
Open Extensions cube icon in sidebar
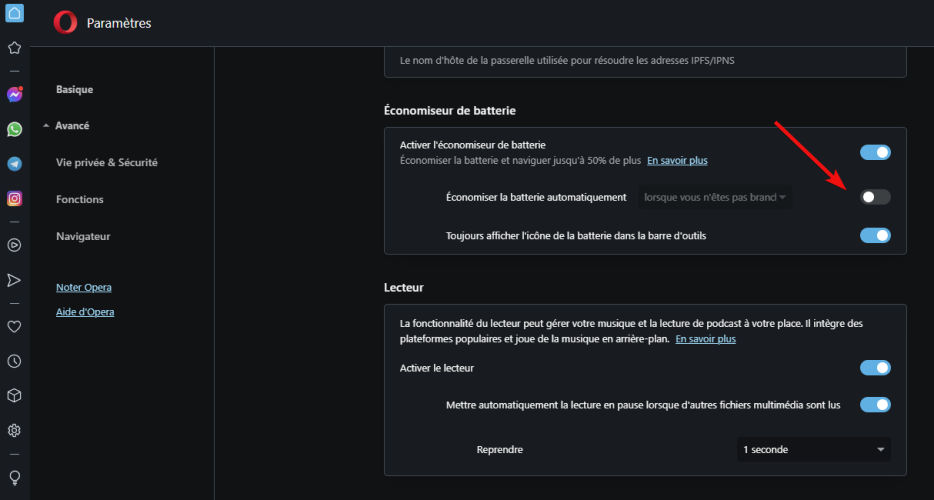[x=14, y=396]
